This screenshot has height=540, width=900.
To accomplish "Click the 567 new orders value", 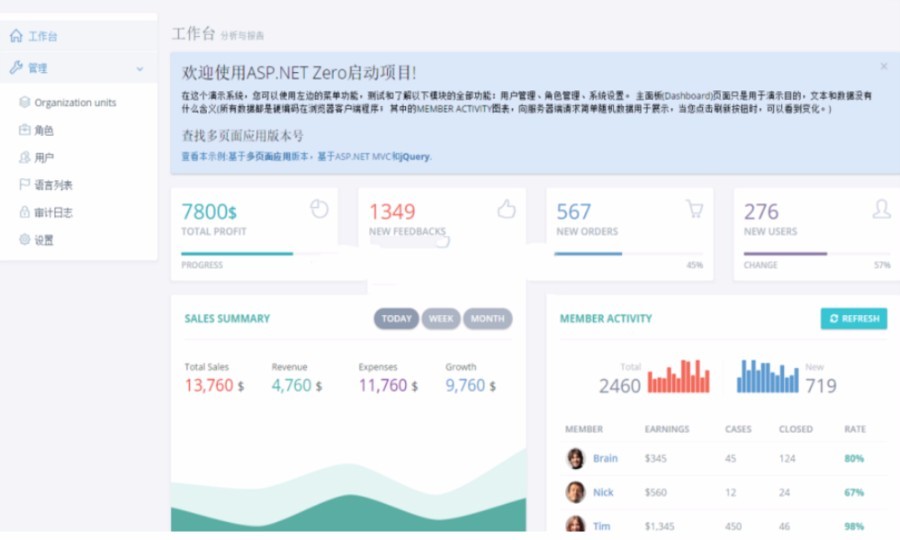I will (x=573, y=212).
